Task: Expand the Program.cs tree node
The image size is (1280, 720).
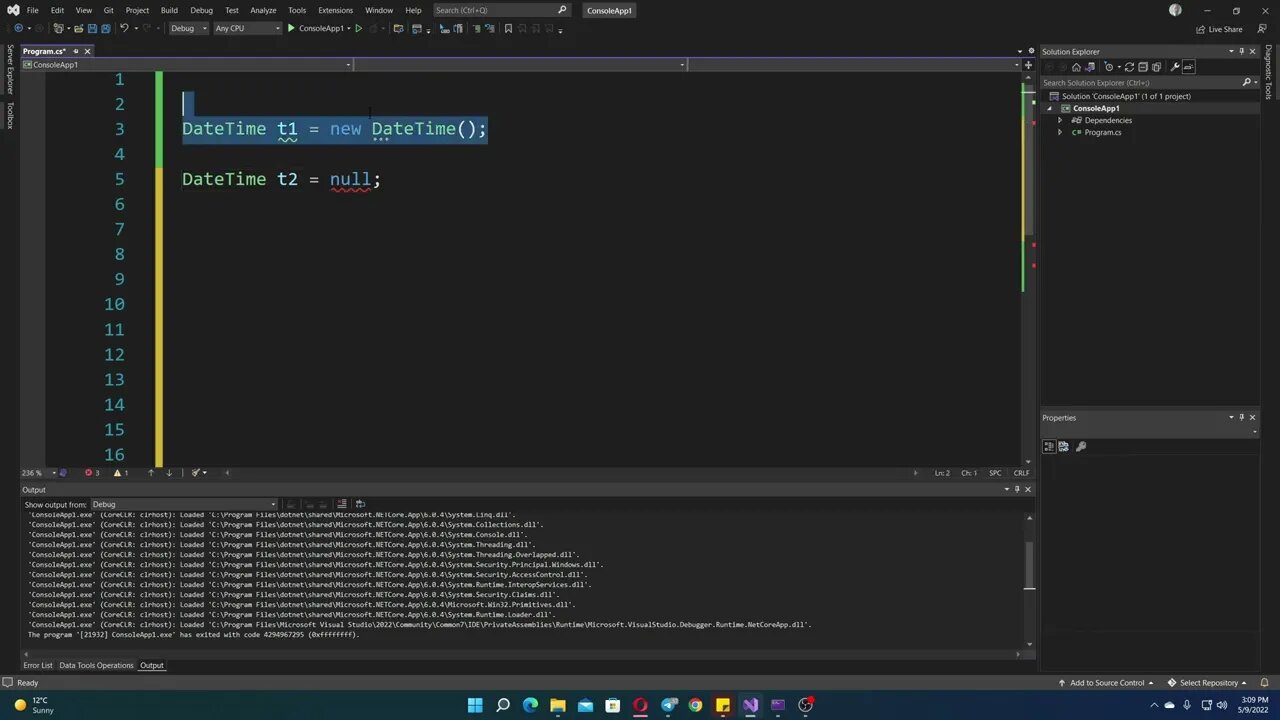Action: [1060, 132]
